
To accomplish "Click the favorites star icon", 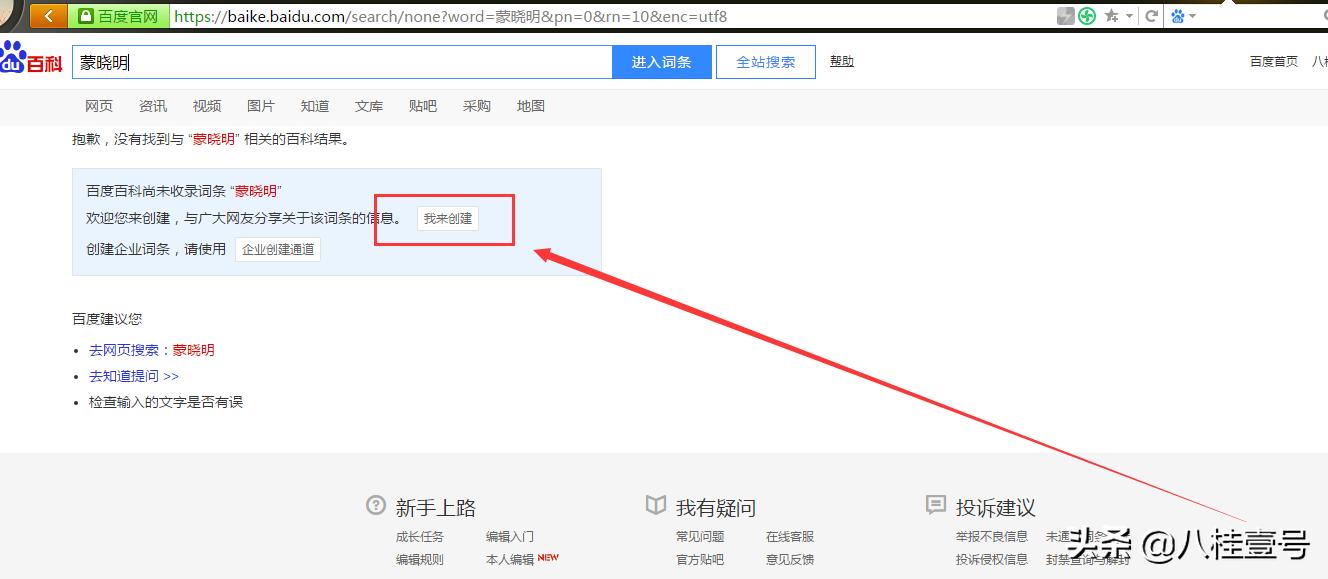I will coord(1110,15).
